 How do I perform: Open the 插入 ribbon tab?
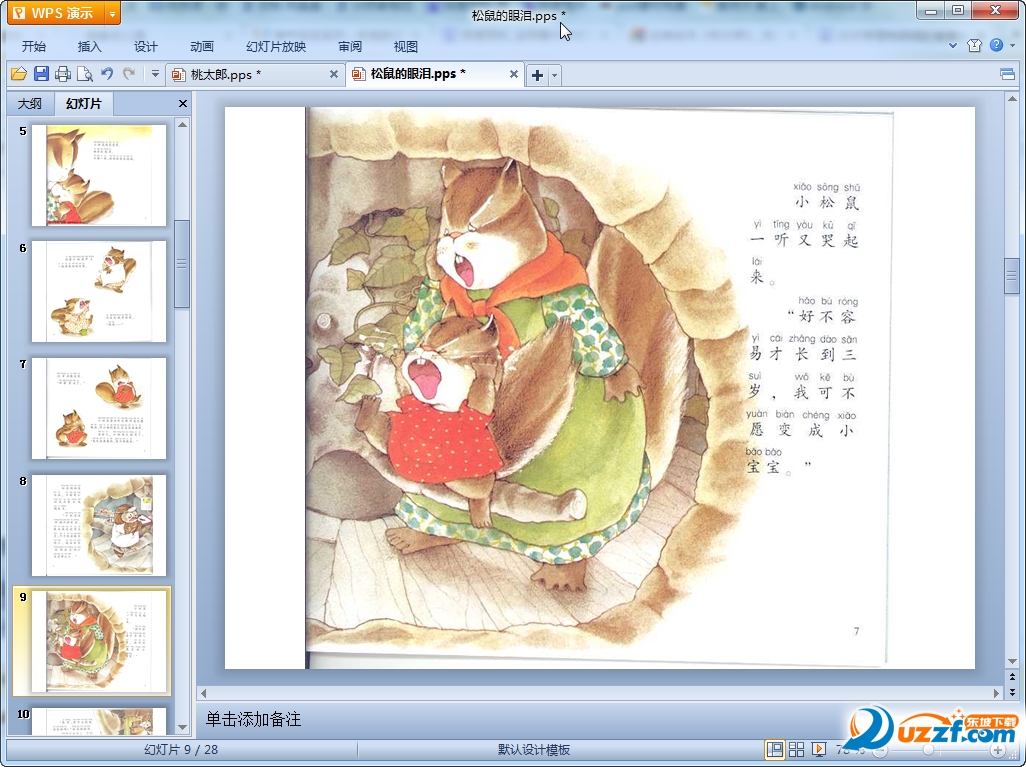pyautogui.click(x=90, y=46)
